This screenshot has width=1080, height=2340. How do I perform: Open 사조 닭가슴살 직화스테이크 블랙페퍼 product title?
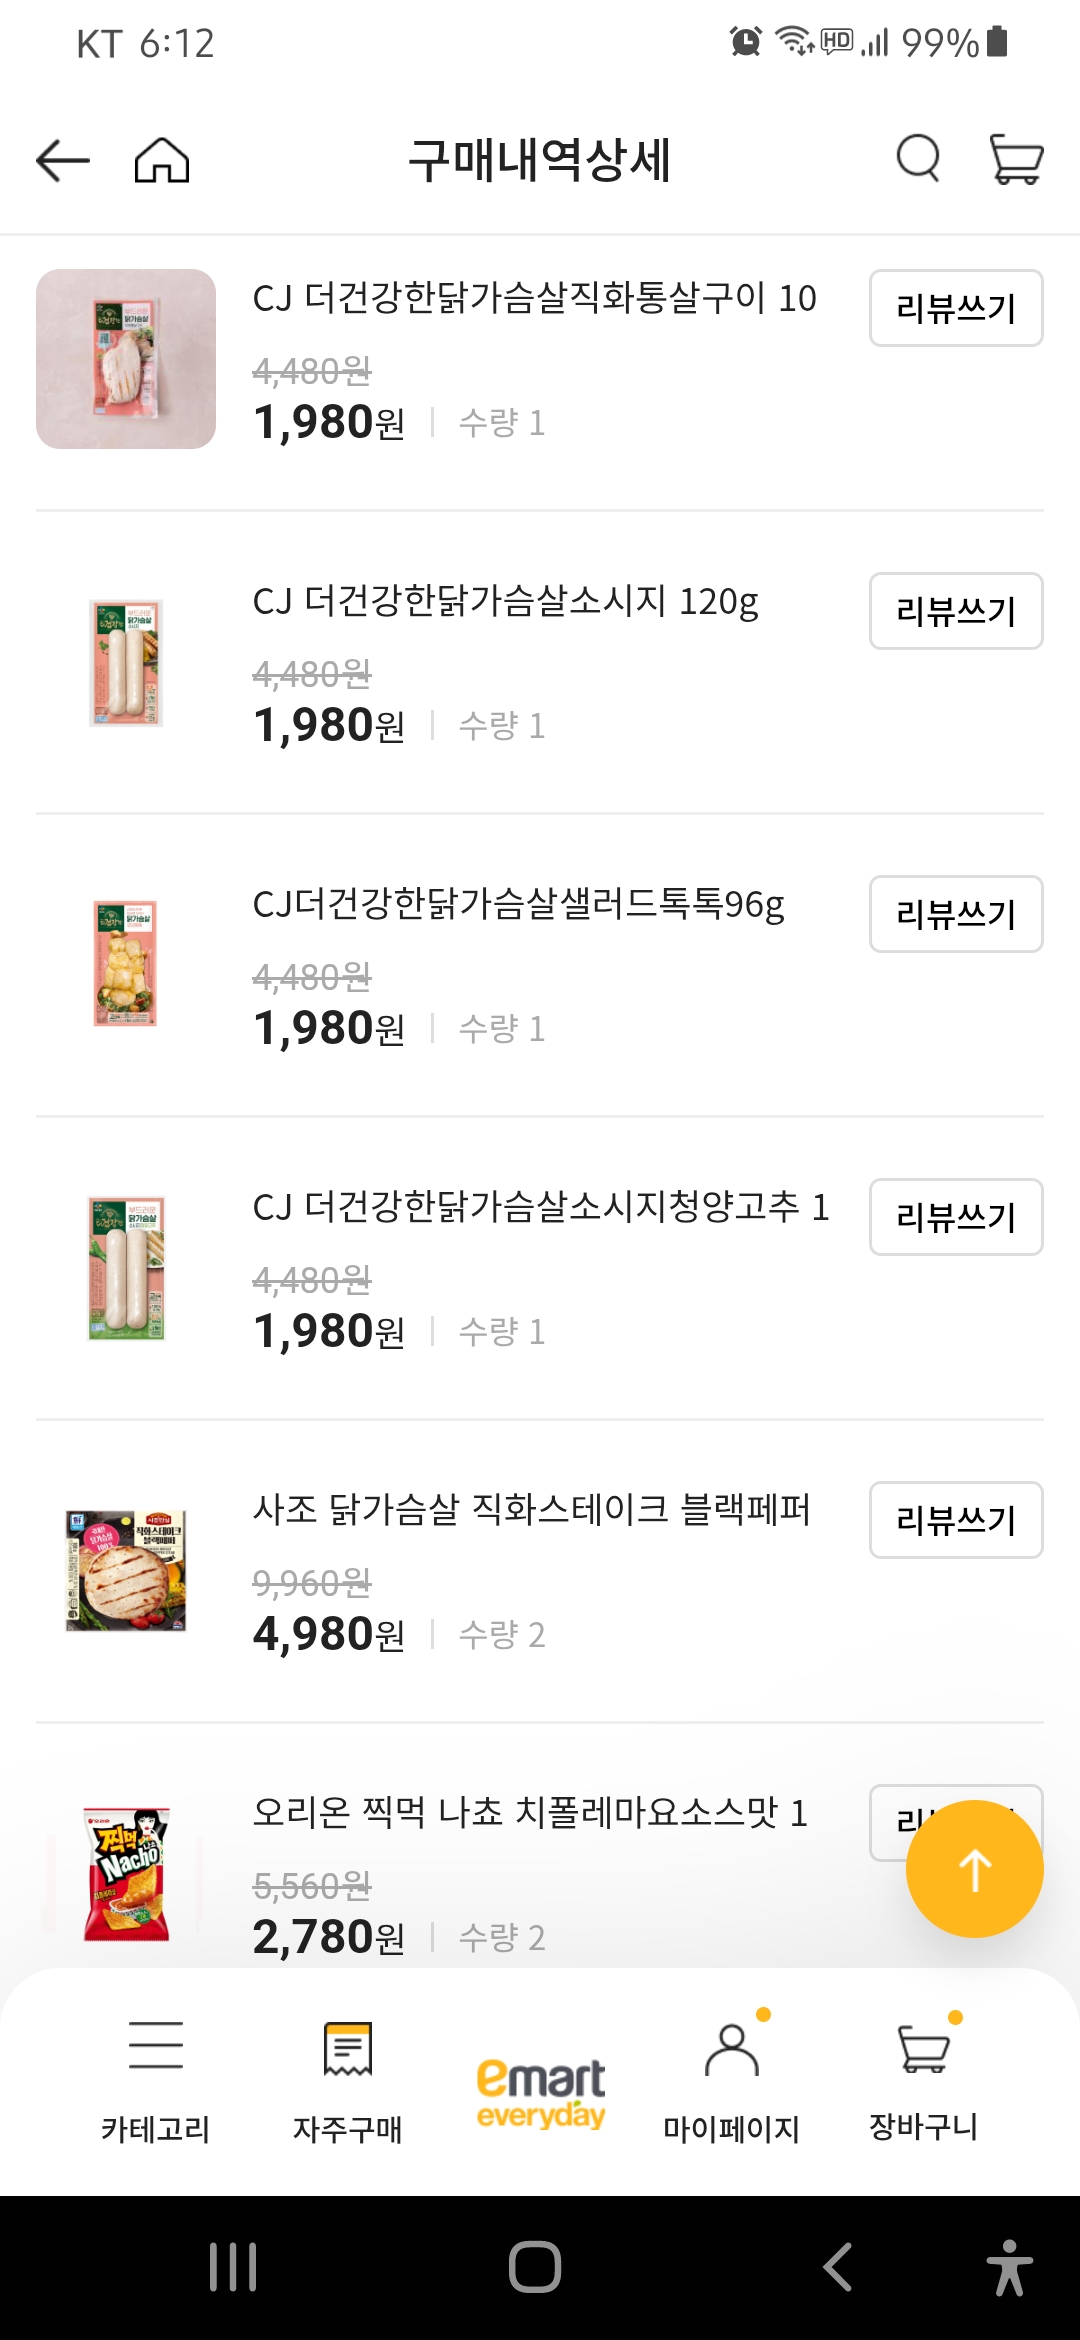click(531, 1509)
